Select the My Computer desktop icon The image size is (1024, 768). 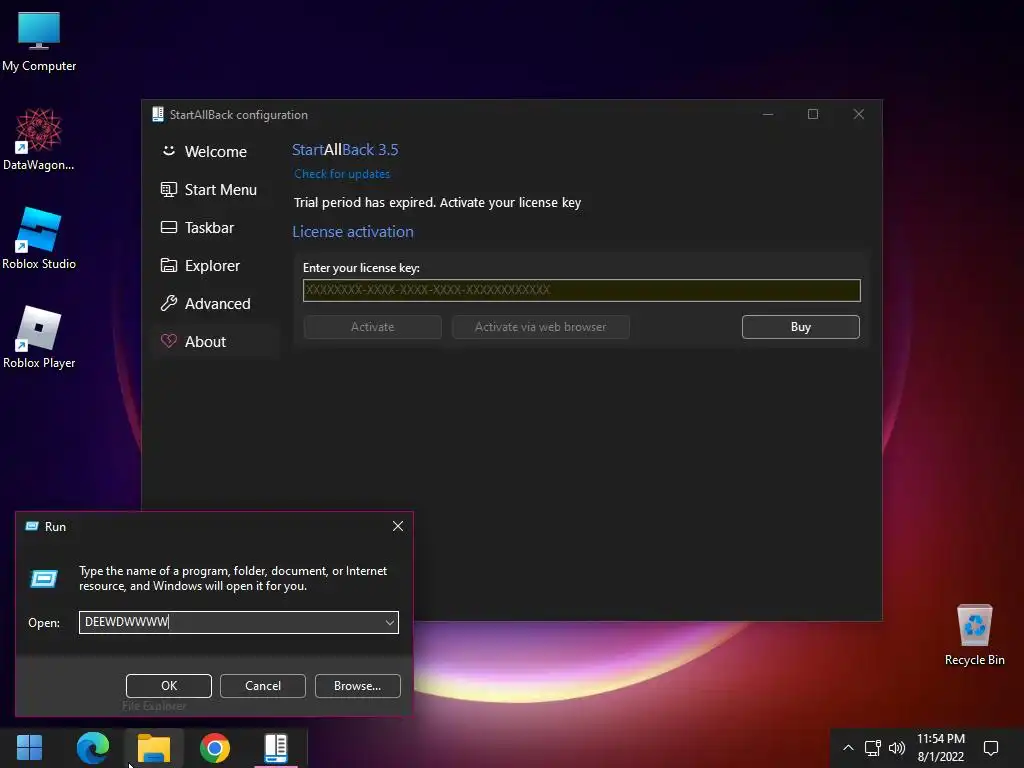pyautogui.click(x=39, y=42)
